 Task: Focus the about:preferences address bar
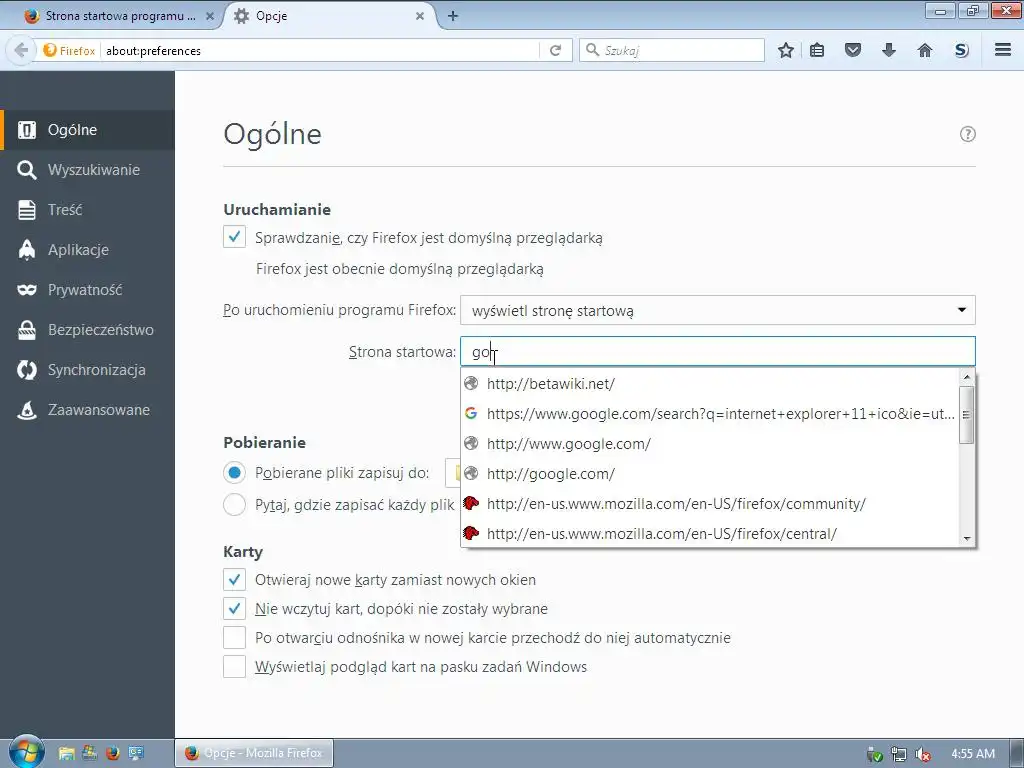click(x=320, y=51)
